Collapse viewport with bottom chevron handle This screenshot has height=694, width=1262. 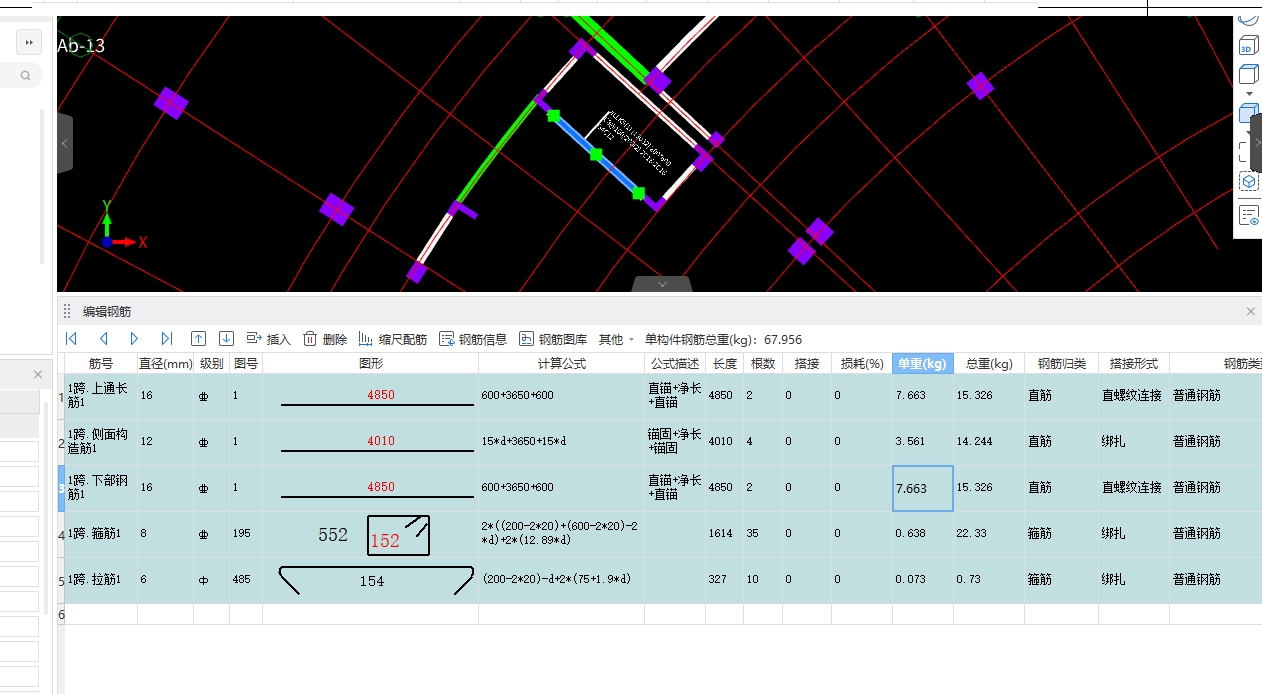coord(662,284)
